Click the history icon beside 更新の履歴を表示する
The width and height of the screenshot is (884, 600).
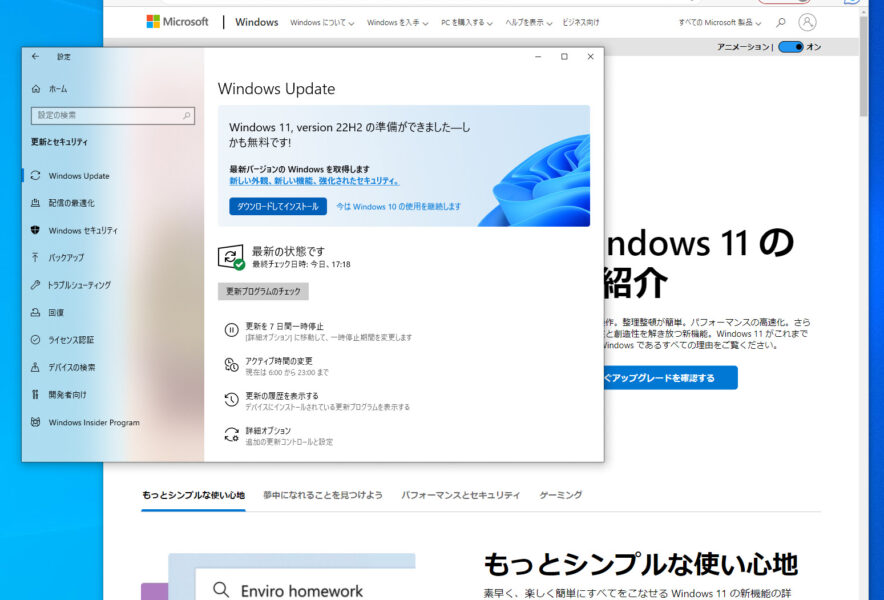point(231,400)
